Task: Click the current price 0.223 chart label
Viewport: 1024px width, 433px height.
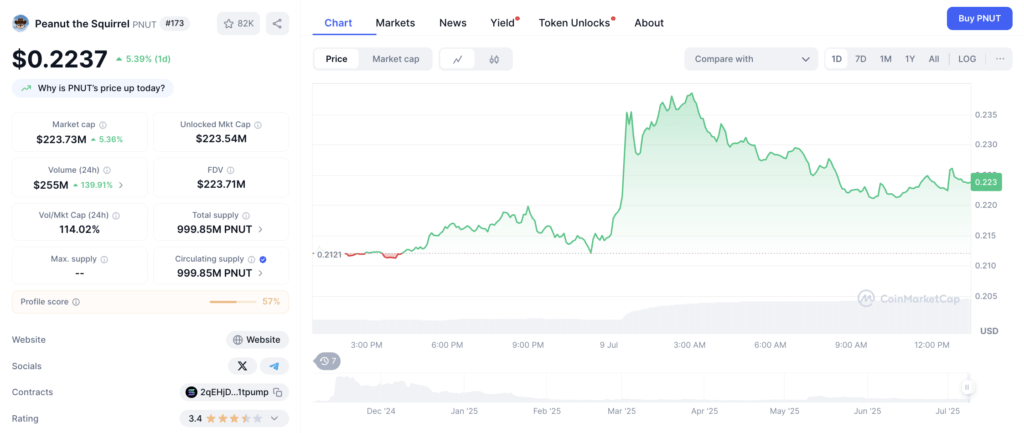Action: click(x=986, y=182)
